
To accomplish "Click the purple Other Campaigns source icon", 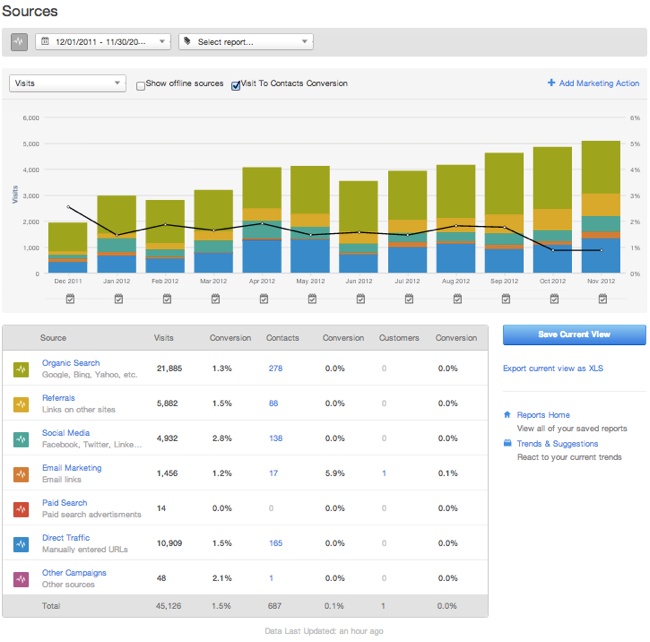I will tap(21, 579).
